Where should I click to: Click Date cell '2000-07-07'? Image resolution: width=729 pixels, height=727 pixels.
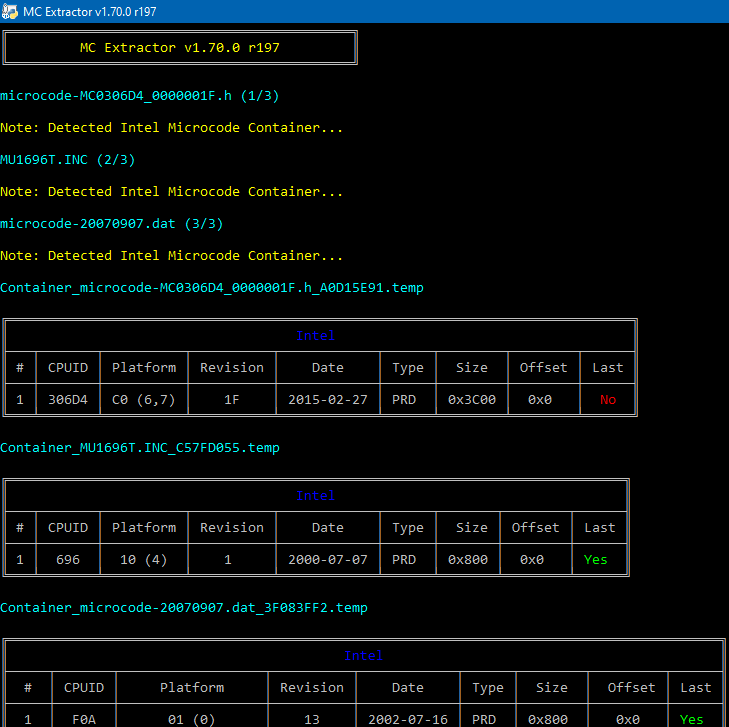point(328,560)
